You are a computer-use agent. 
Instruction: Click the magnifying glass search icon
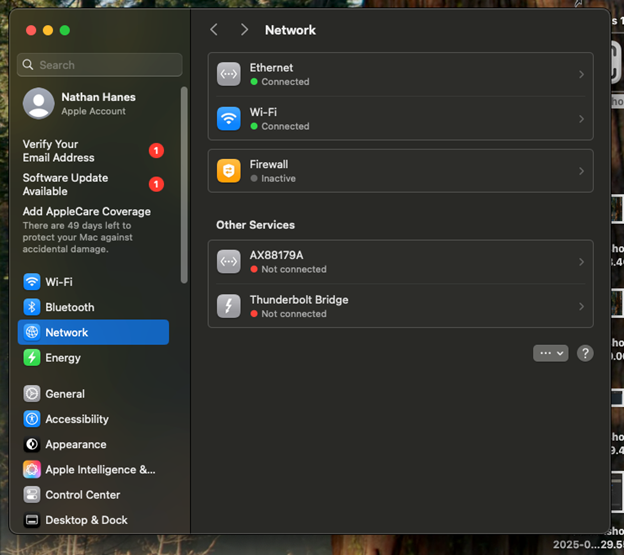pos(28,64)
